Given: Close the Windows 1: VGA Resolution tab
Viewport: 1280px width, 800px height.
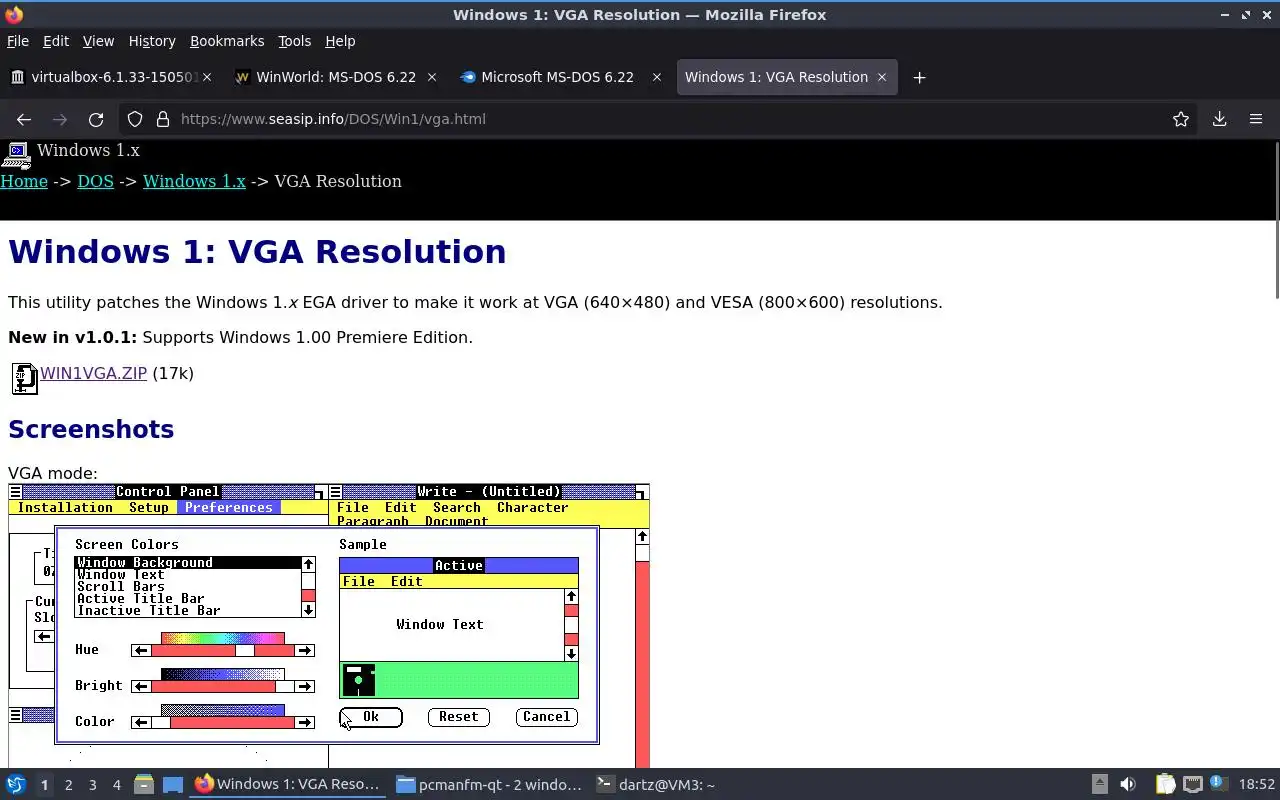Looking at the screenshot, I should pos(882,77).
